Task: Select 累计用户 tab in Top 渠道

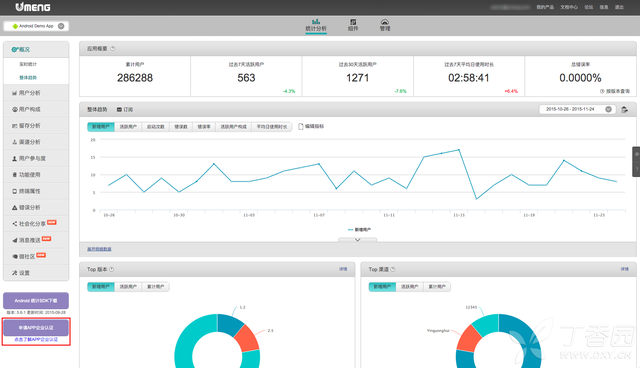Action: click(x=437, y=287)
